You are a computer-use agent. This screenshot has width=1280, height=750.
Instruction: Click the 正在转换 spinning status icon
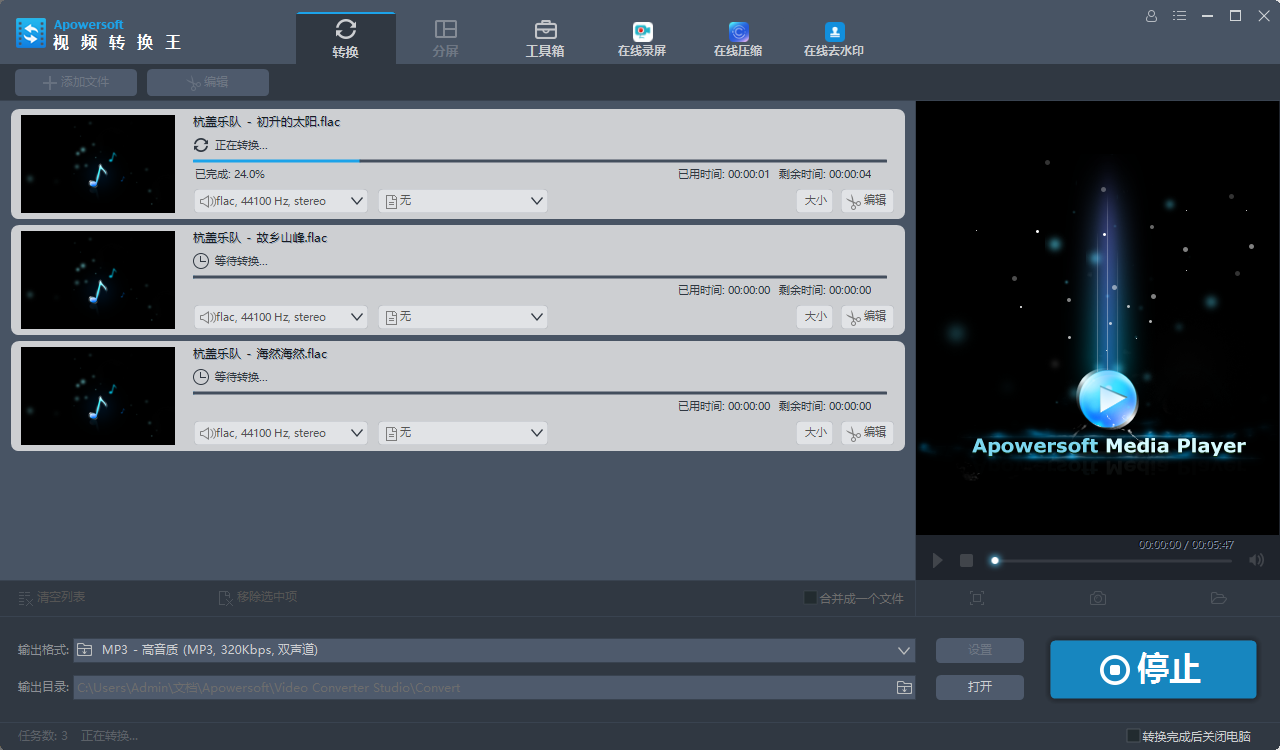[201, 145]
